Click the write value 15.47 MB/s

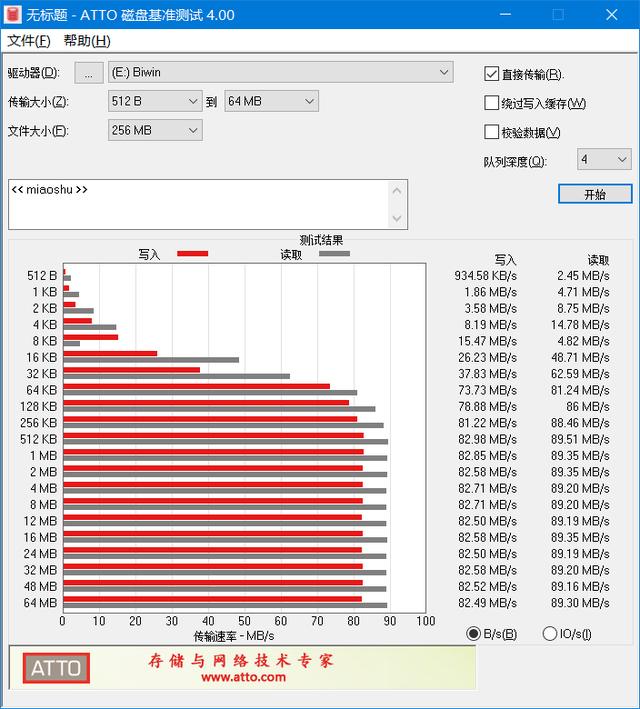pyautogui.click(x=487, y=341)
